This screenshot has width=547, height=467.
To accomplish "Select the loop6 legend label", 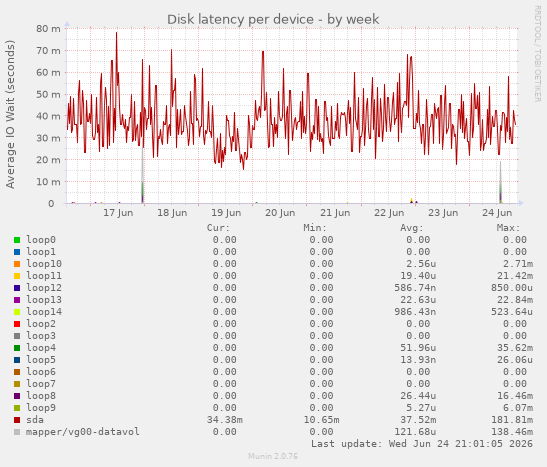I will coord(41,372).
